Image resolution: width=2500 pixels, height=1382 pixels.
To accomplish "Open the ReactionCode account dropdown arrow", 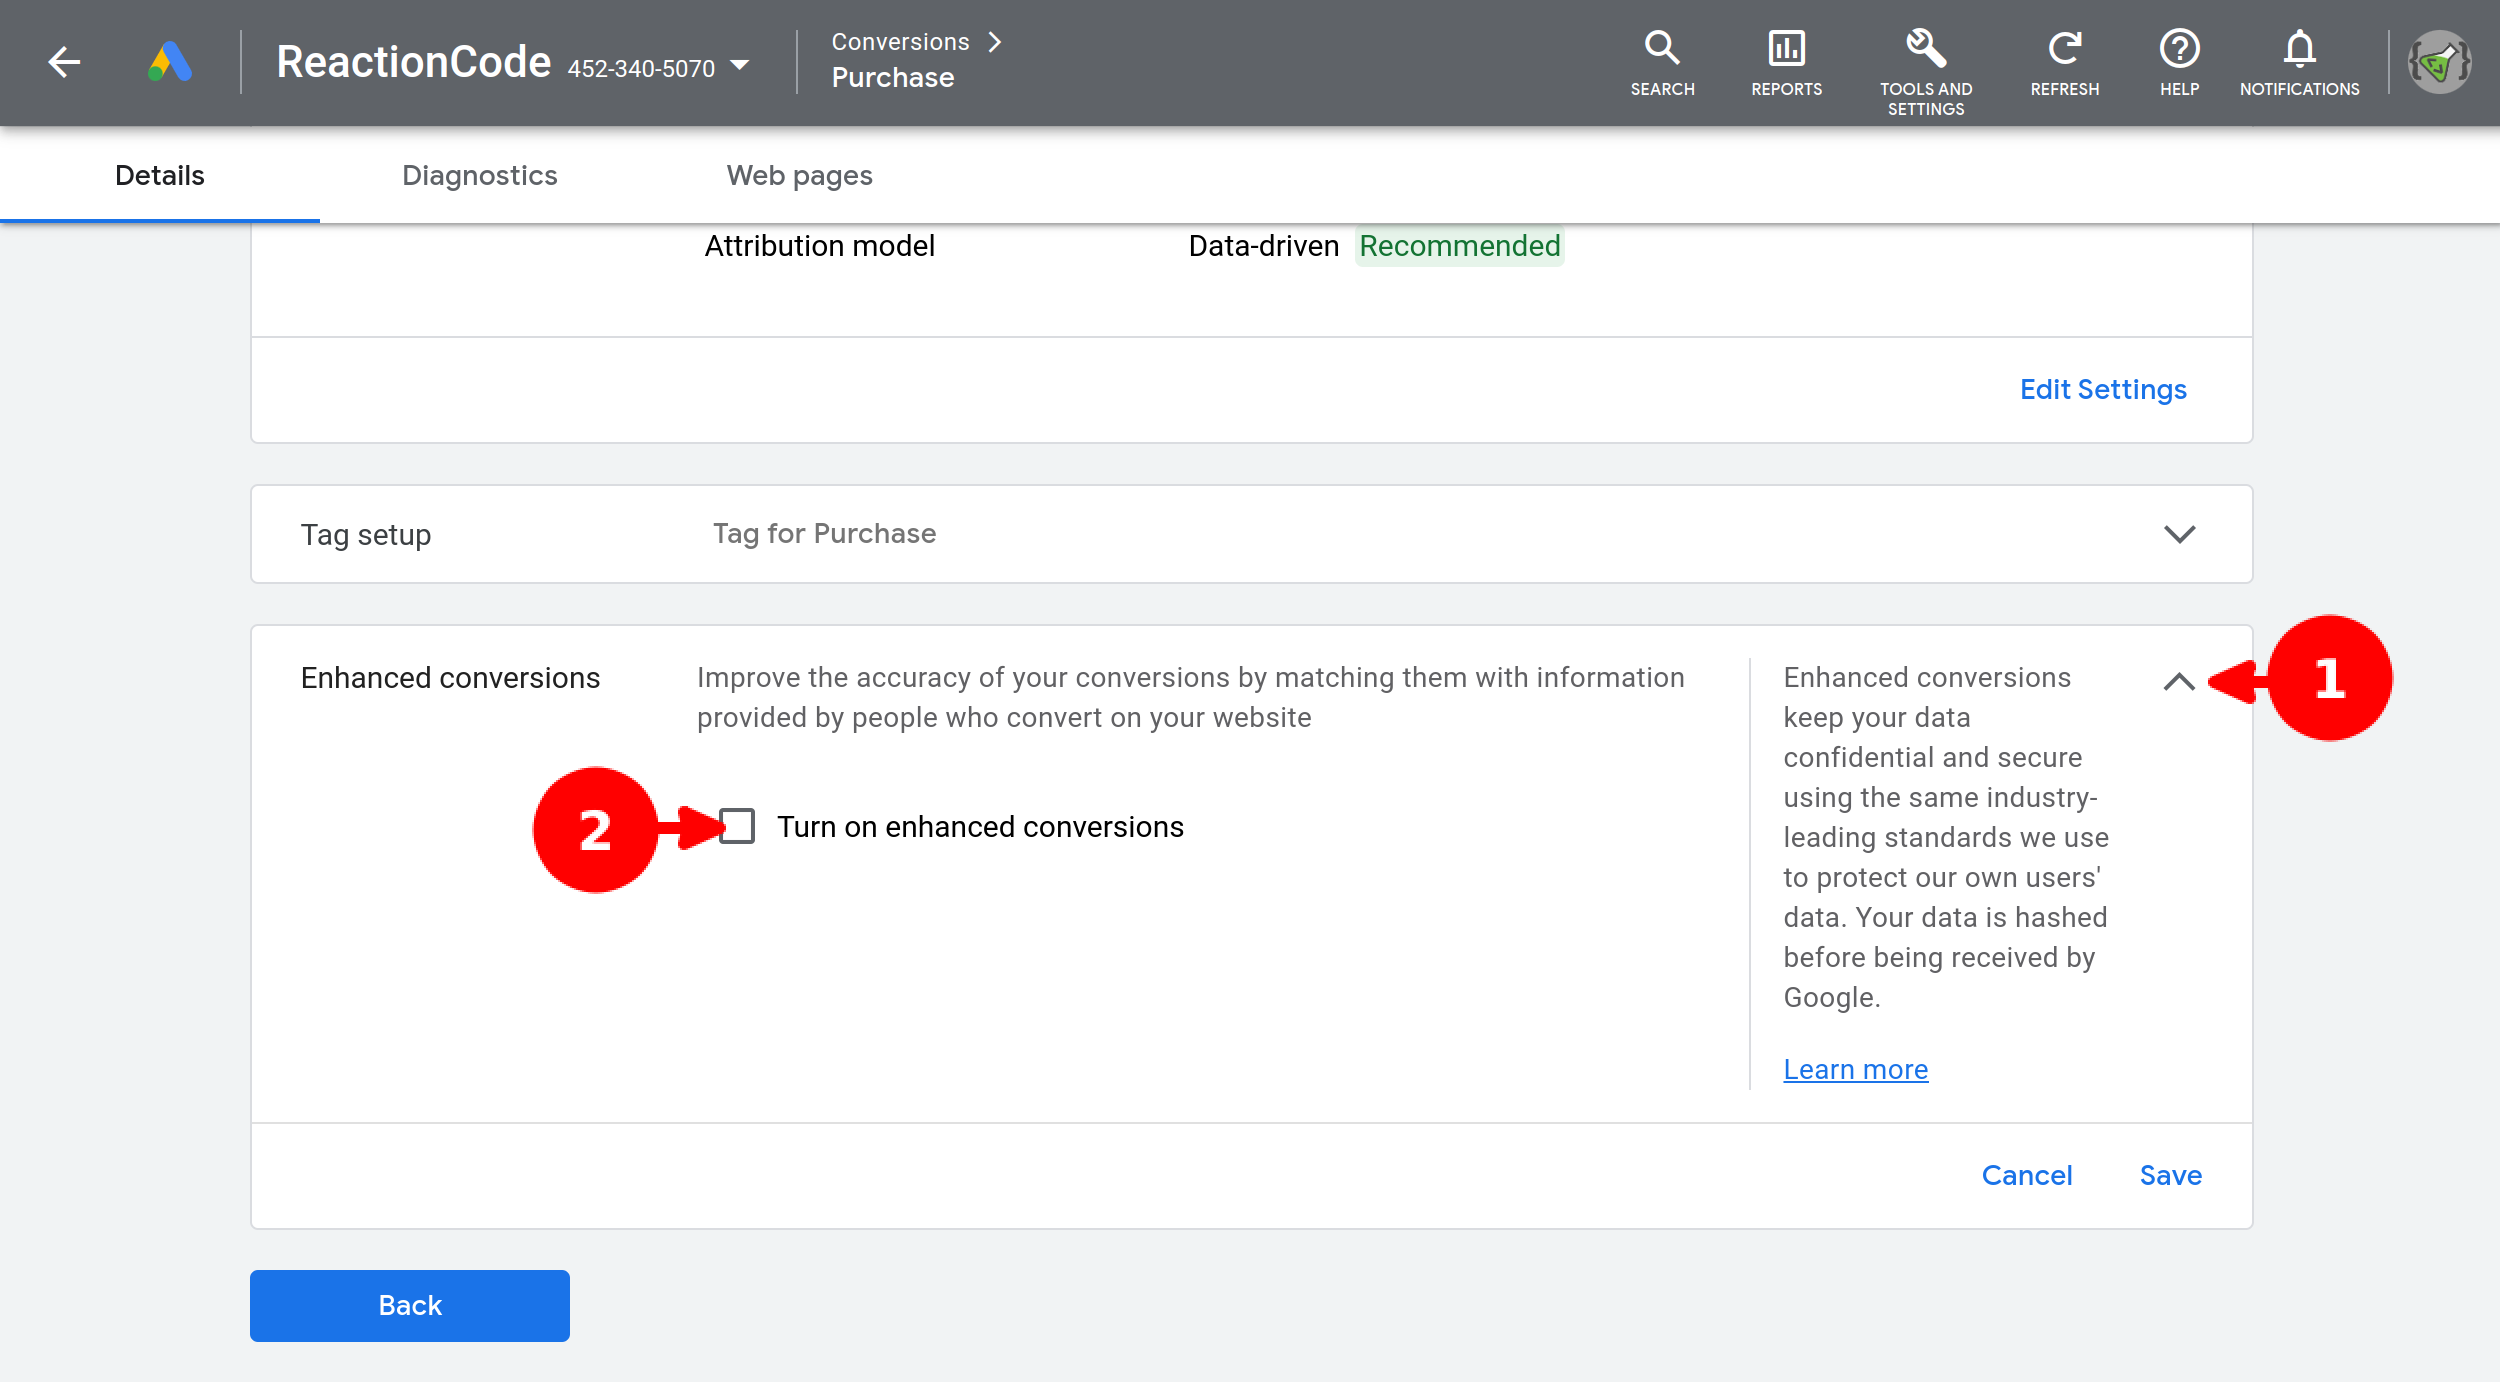I will point(740,66).
